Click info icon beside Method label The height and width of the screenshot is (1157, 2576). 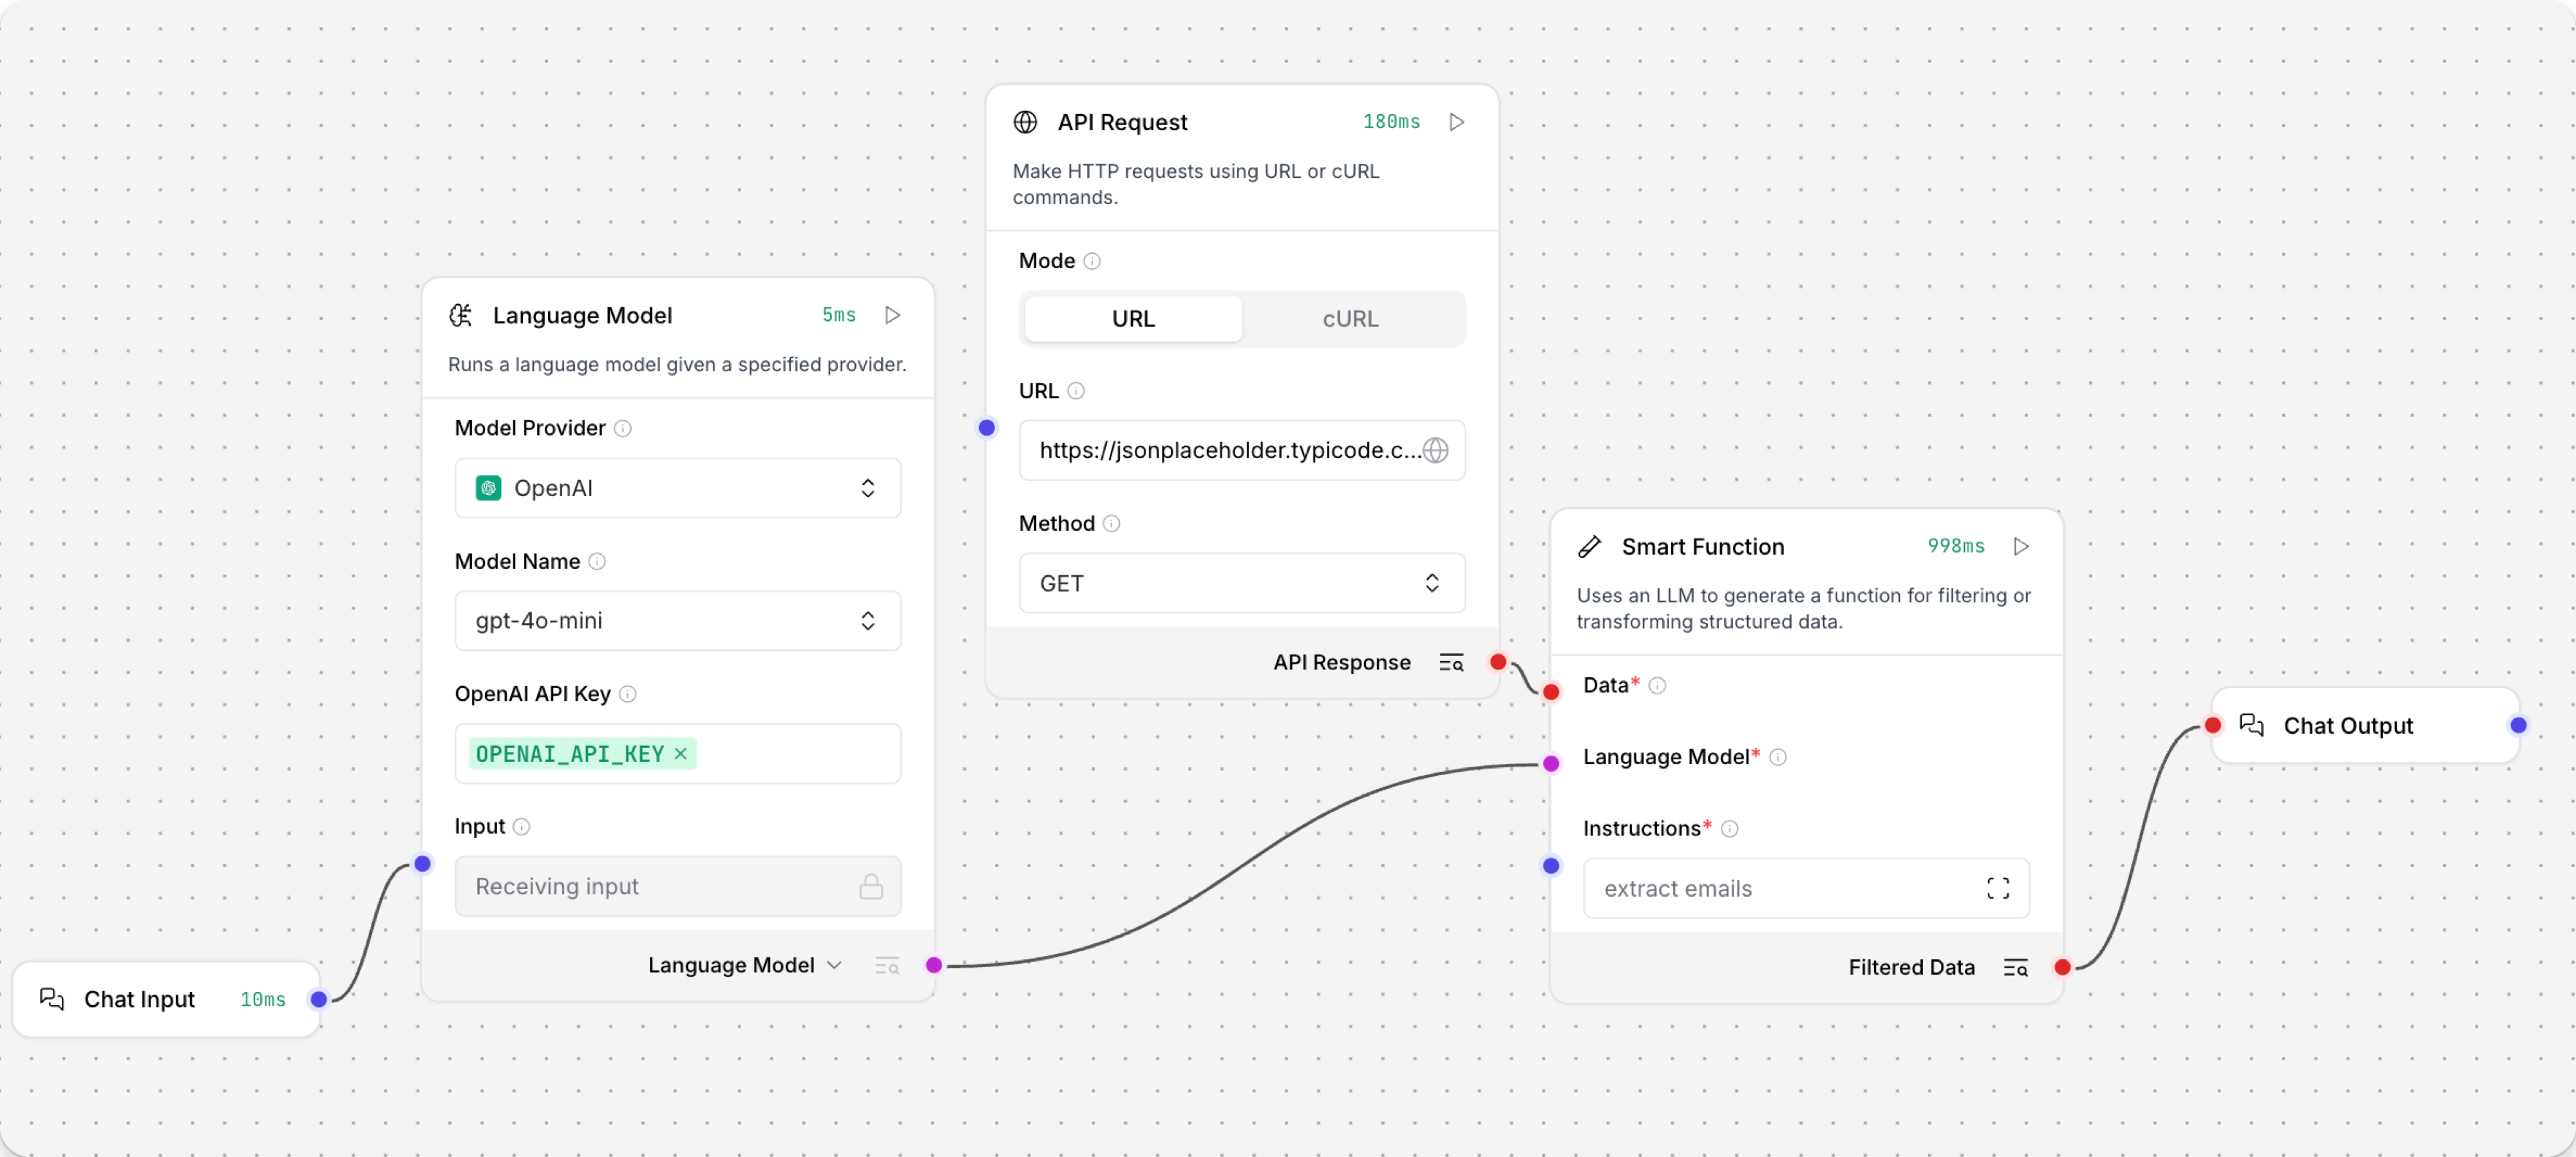tap(1111, 523)
